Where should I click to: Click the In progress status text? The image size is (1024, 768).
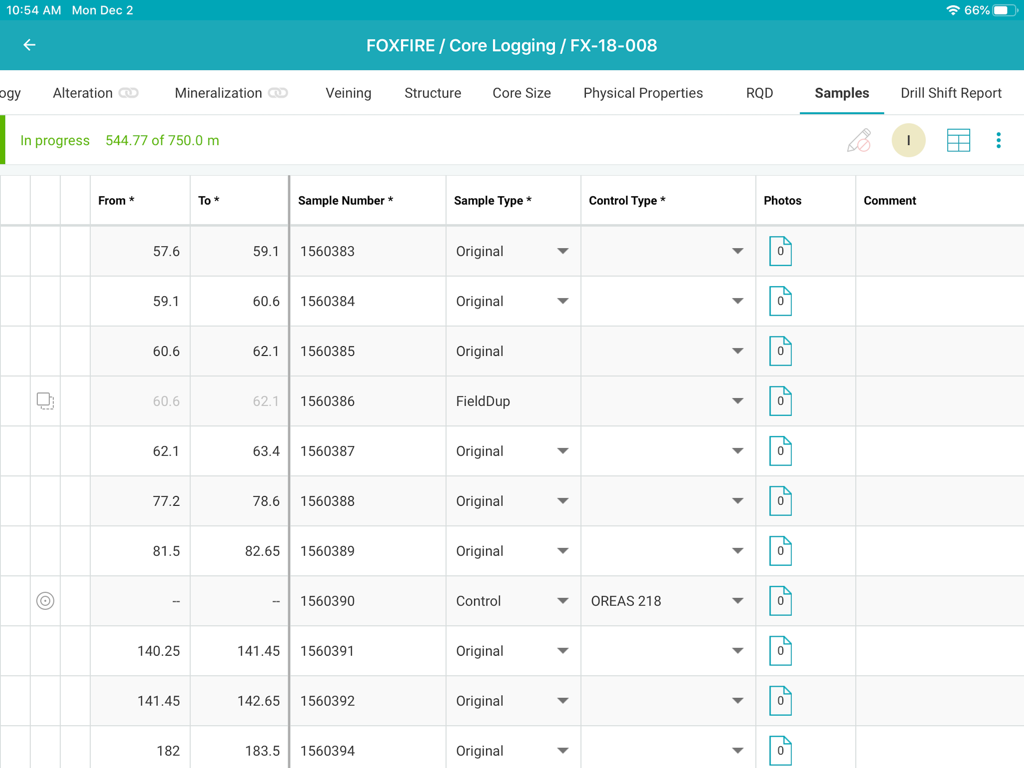coord(55,140)
